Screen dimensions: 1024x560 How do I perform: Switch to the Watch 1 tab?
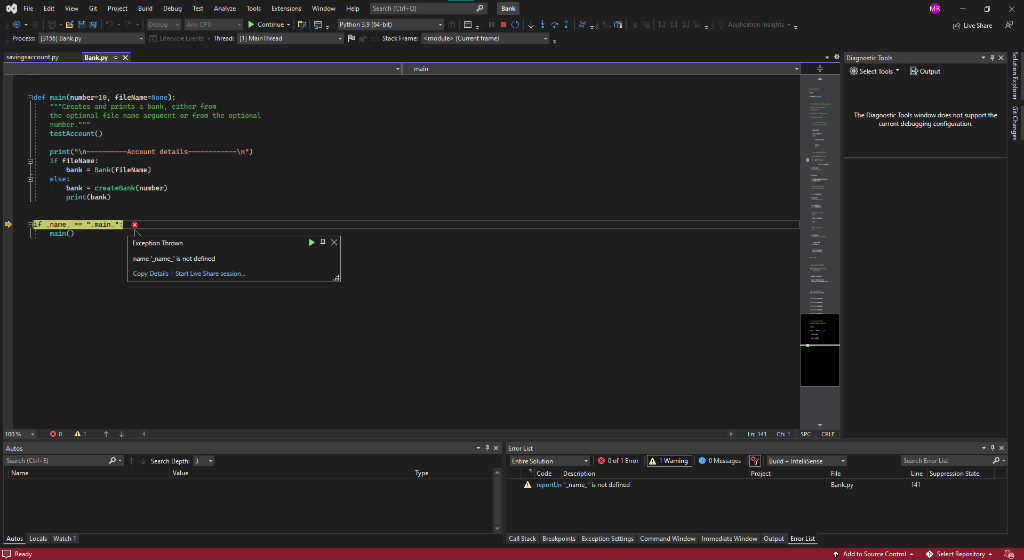point(64,538)
